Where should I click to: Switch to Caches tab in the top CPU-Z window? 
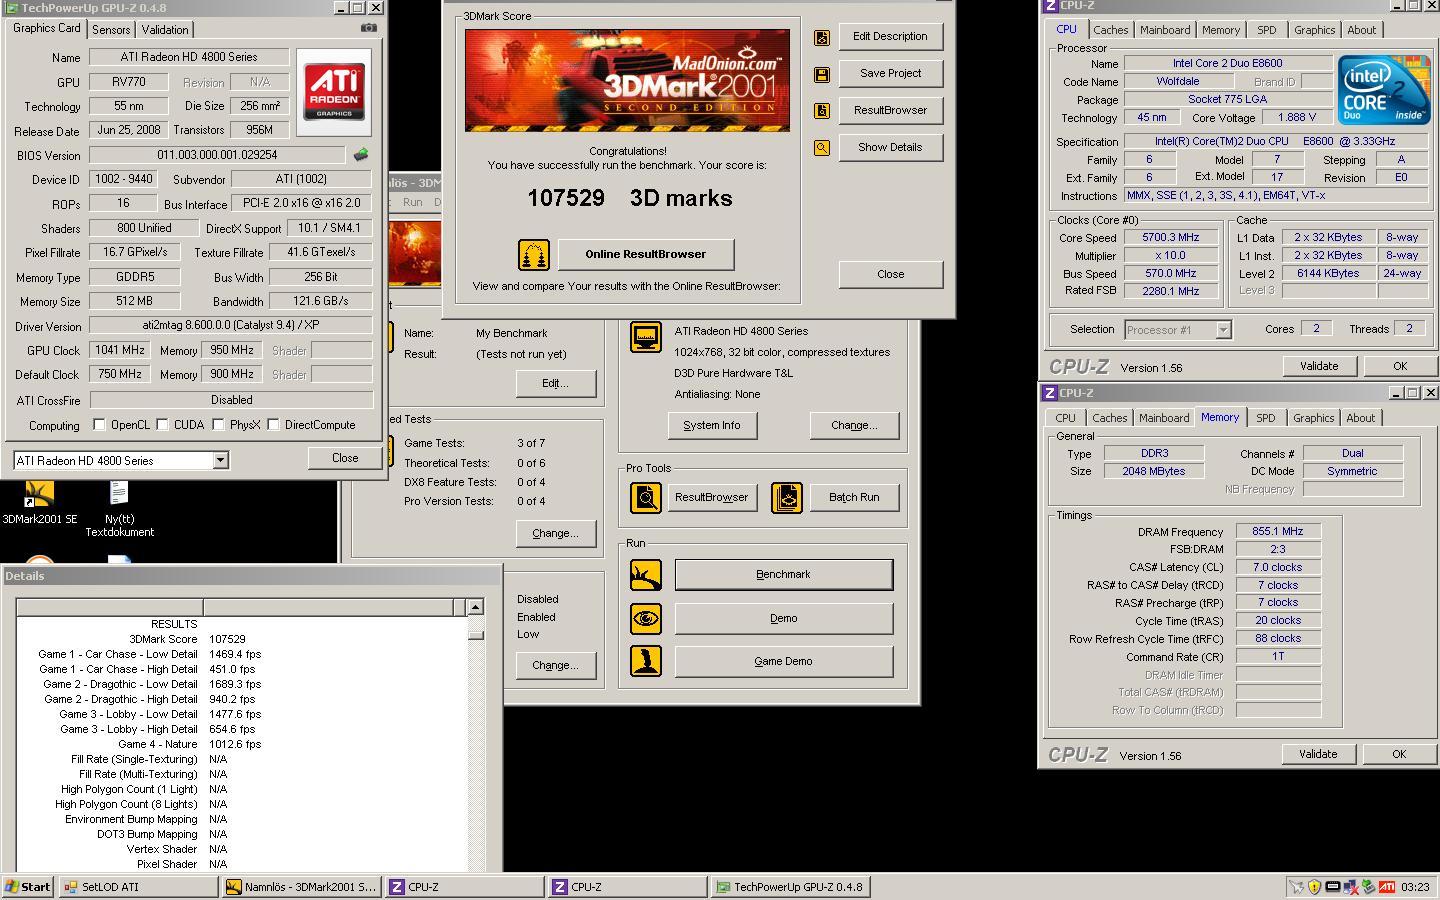(1110, 30)
